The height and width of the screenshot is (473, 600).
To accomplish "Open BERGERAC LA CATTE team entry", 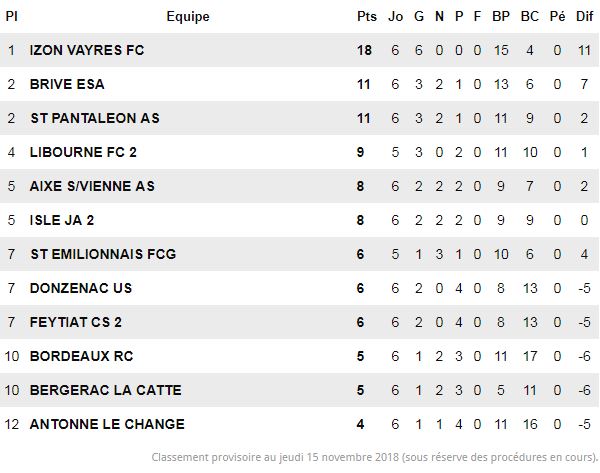I will pos(106,390).
